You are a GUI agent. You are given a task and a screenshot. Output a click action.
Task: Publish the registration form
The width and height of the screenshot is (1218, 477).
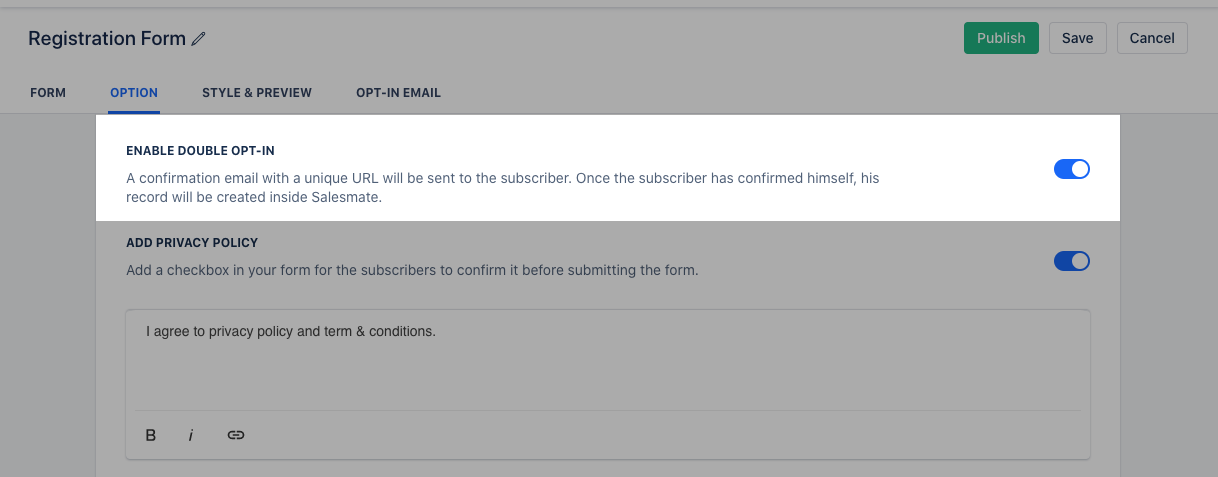(x=1001, y=38)
